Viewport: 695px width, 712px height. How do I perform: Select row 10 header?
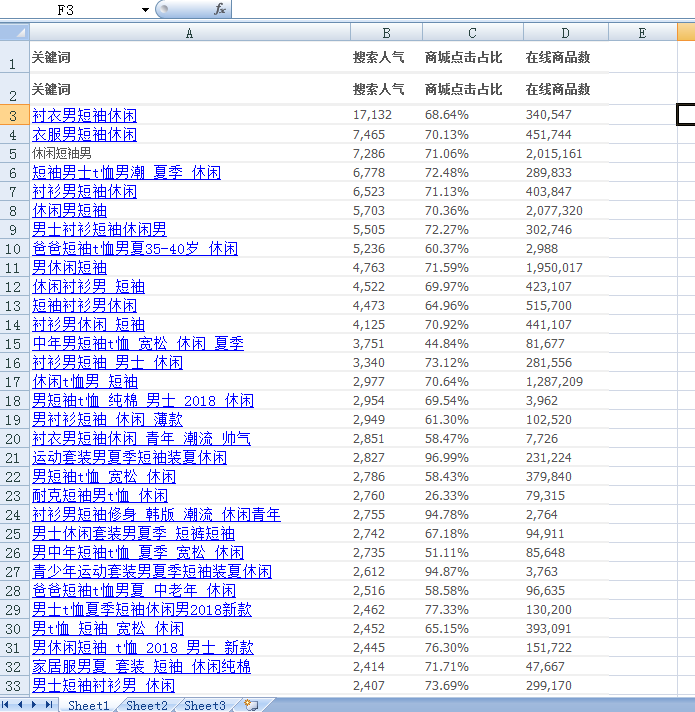coord(15,249)
